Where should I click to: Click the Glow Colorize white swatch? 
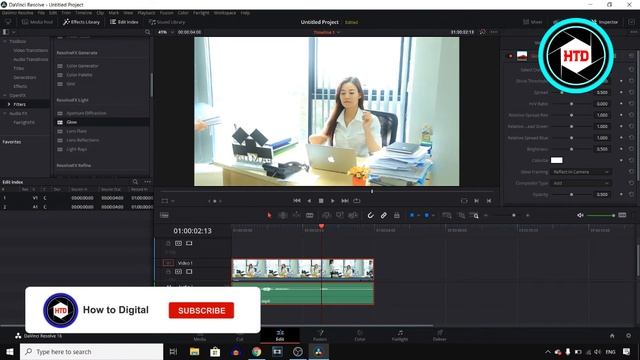(557, 160)
